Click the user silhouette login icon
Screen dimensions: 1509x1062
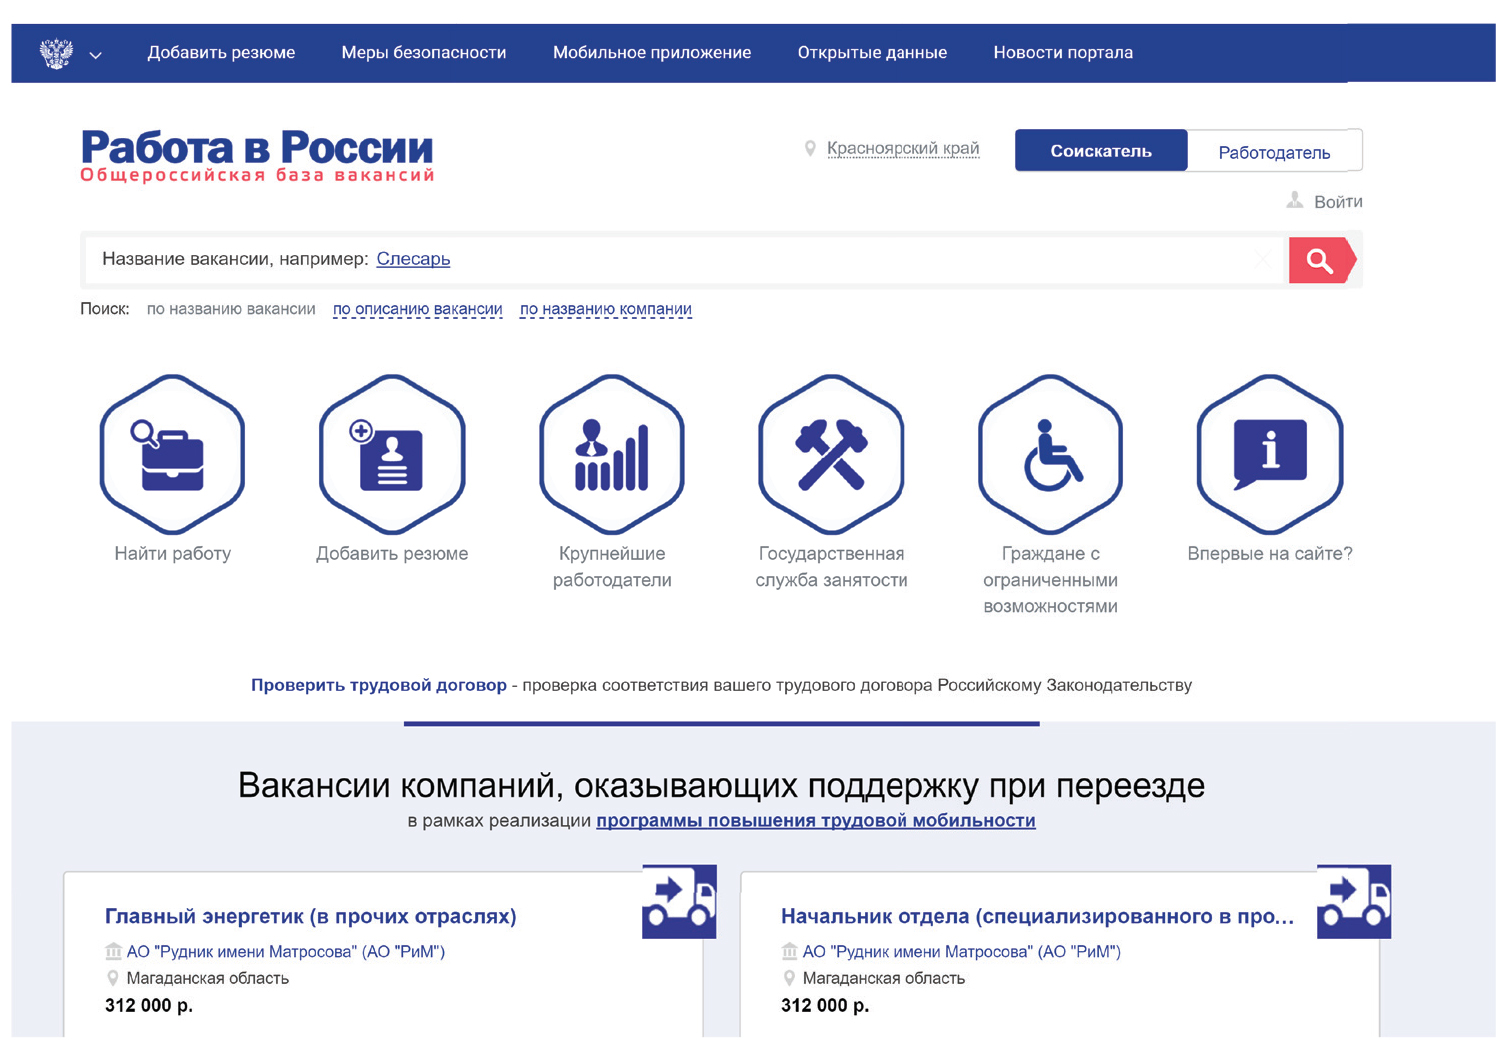pos(1295,200)
